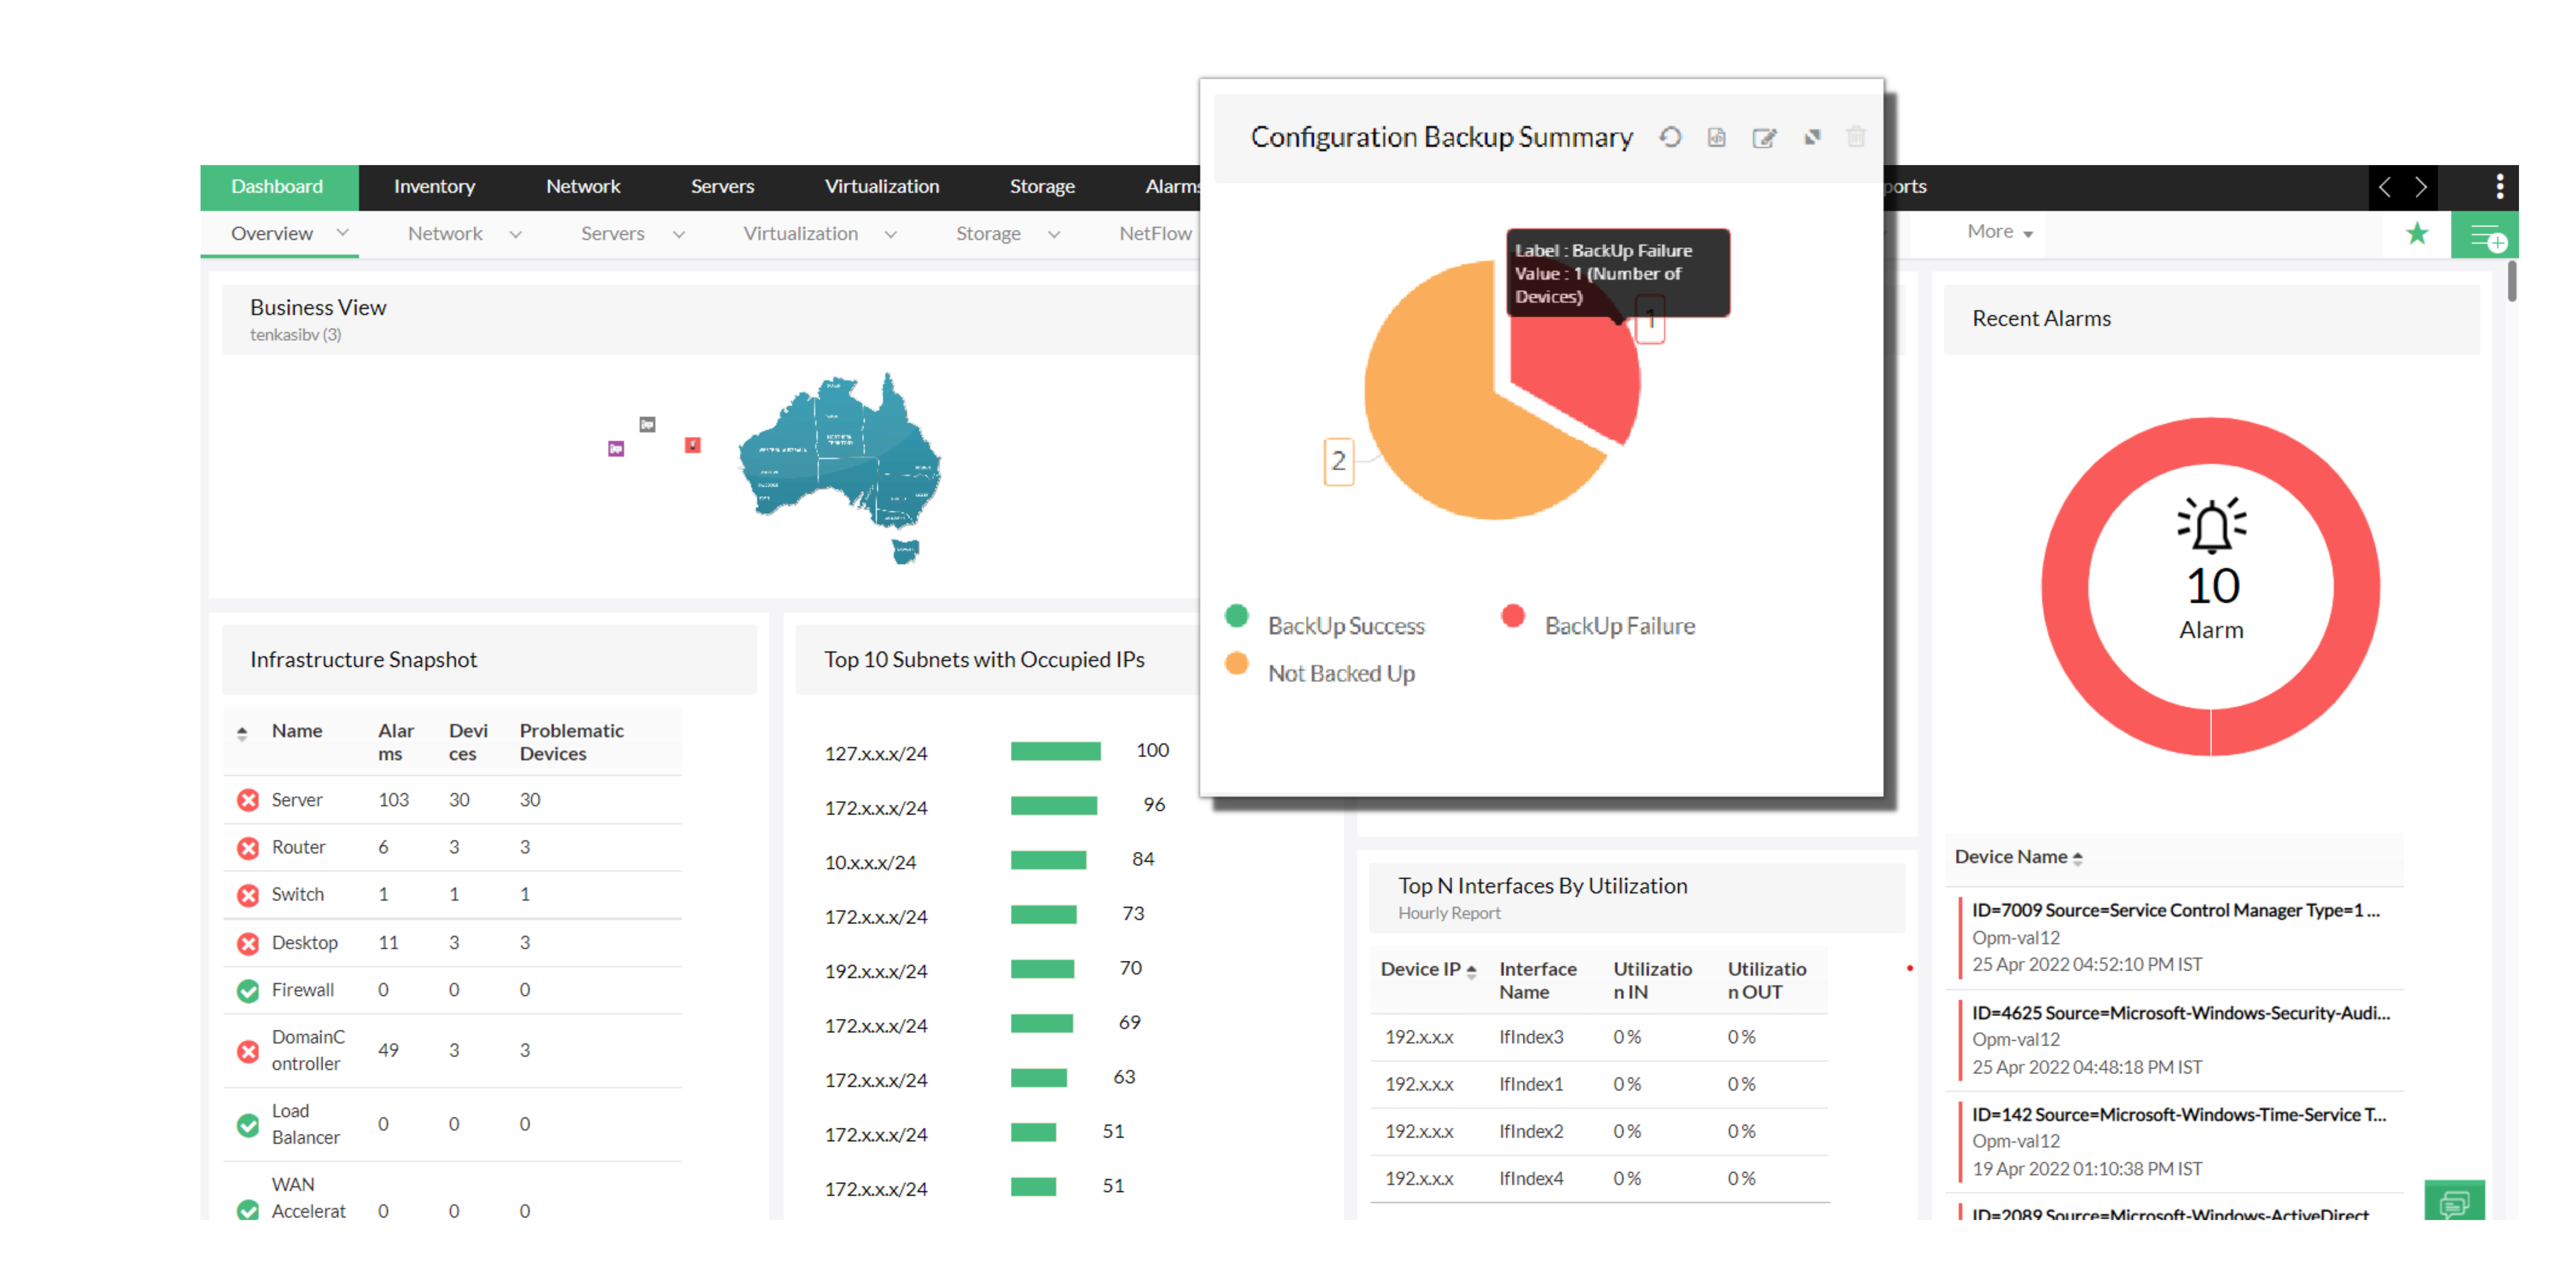Open the edit icon on Configuration Backup Summary
This screenshot has height=1288, width=2576.
tap(1764, 137)
